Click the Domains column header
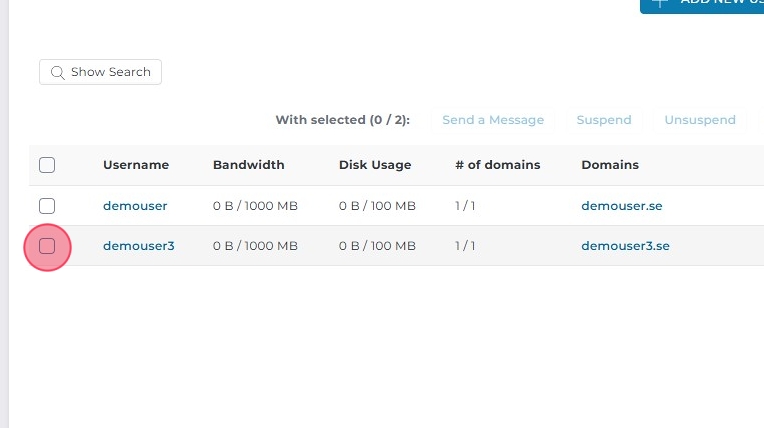Image resolution: width=764 pixels, height=428 pixels. tap(610, 165)
